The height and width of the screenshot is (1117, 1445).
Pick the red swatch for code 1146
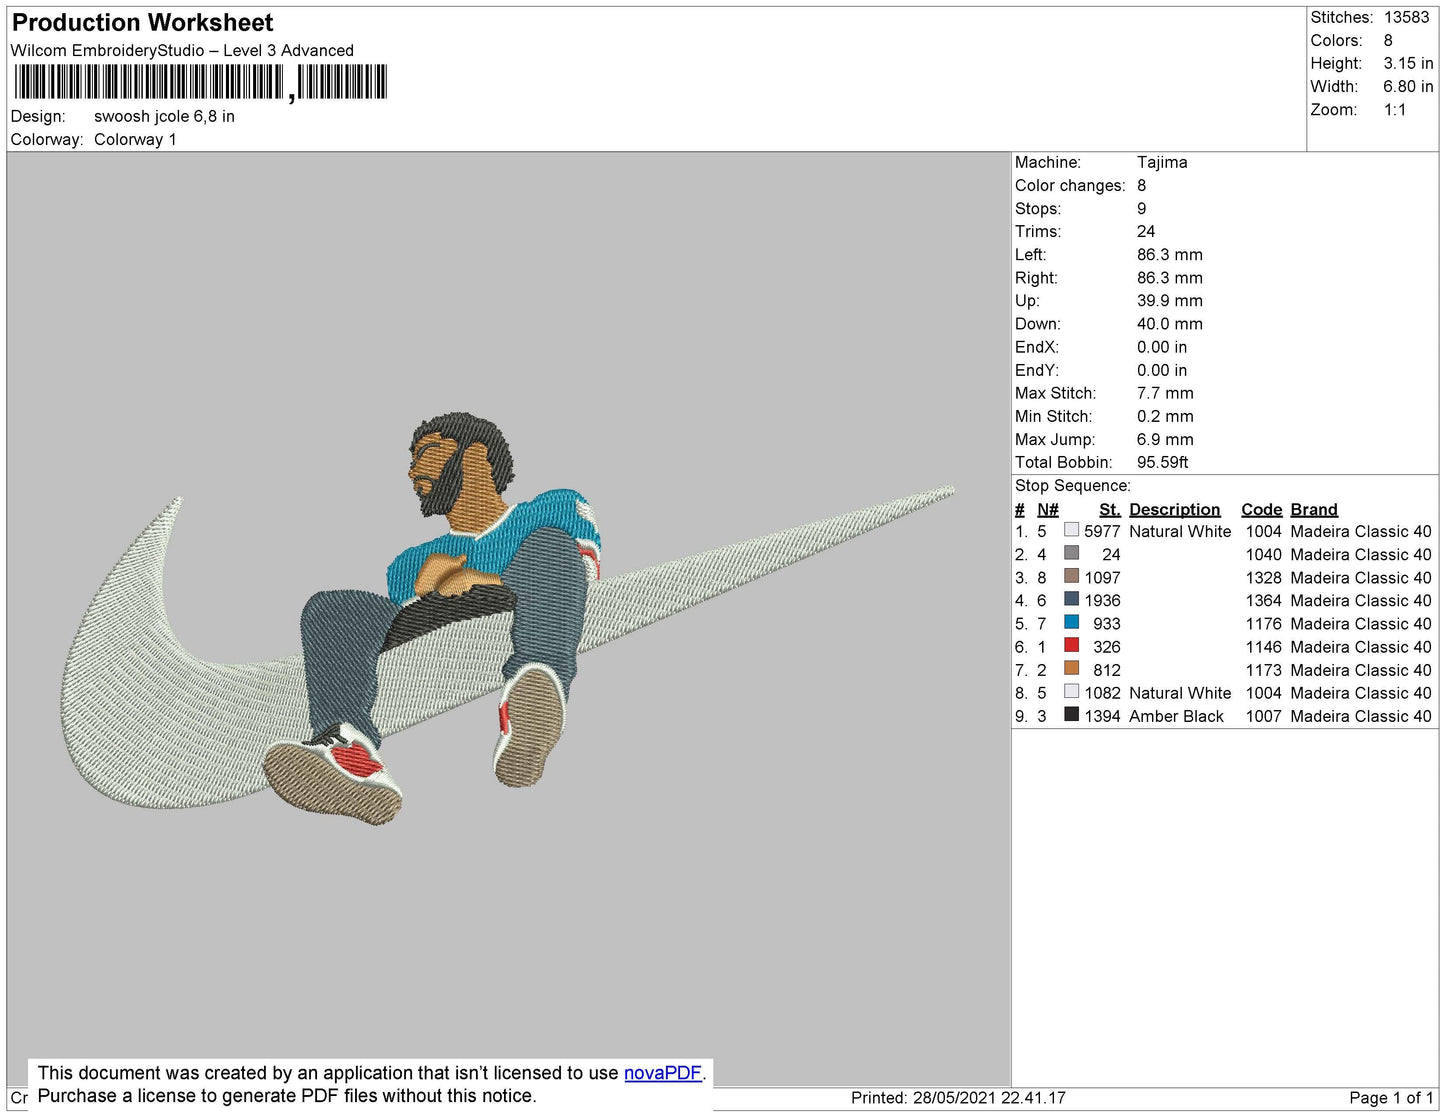(x=1071, y=645)
